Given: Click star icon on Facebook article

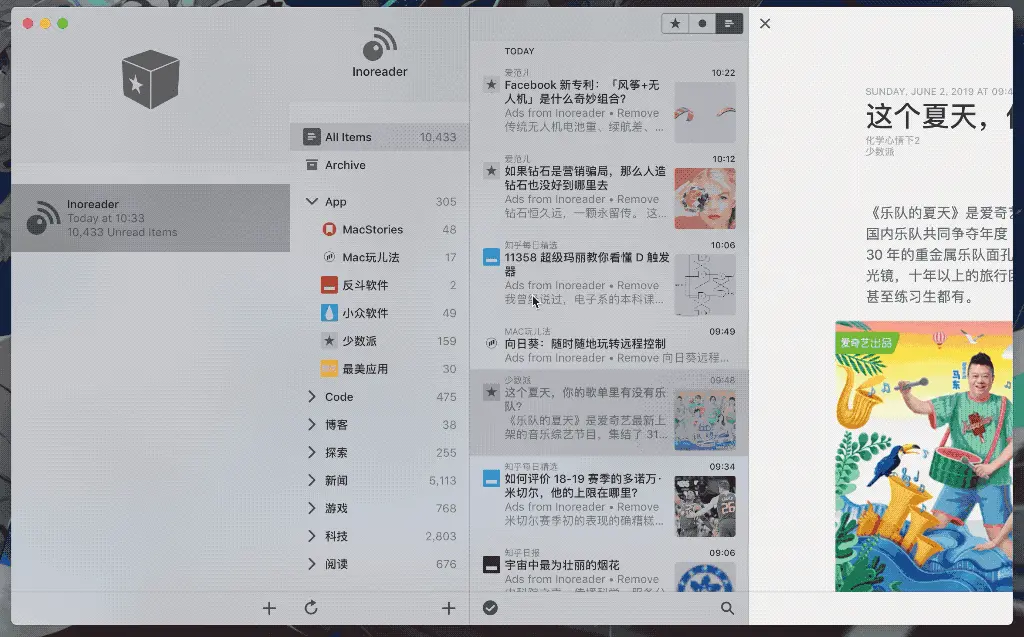Looking at the screenshot, I should point(491,85).
